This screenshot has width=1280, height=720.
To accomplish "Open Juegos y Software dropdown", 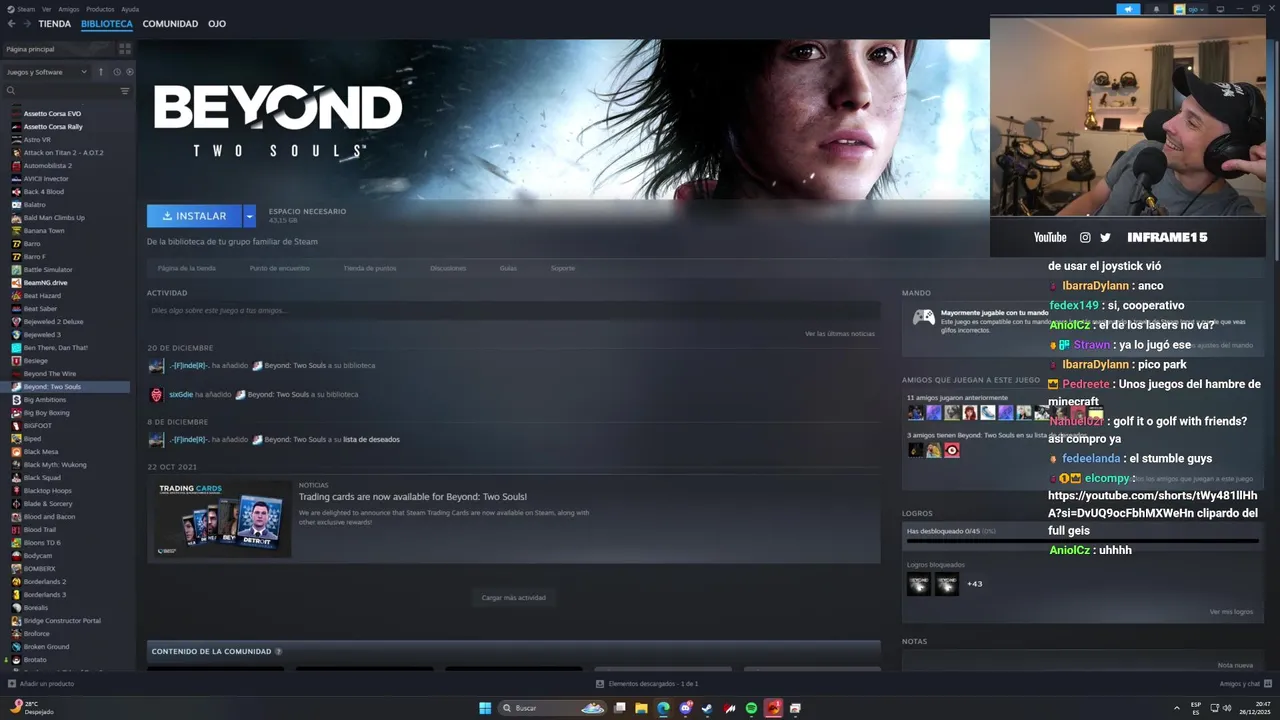I will pyautogui.click(x=46, y=72).
